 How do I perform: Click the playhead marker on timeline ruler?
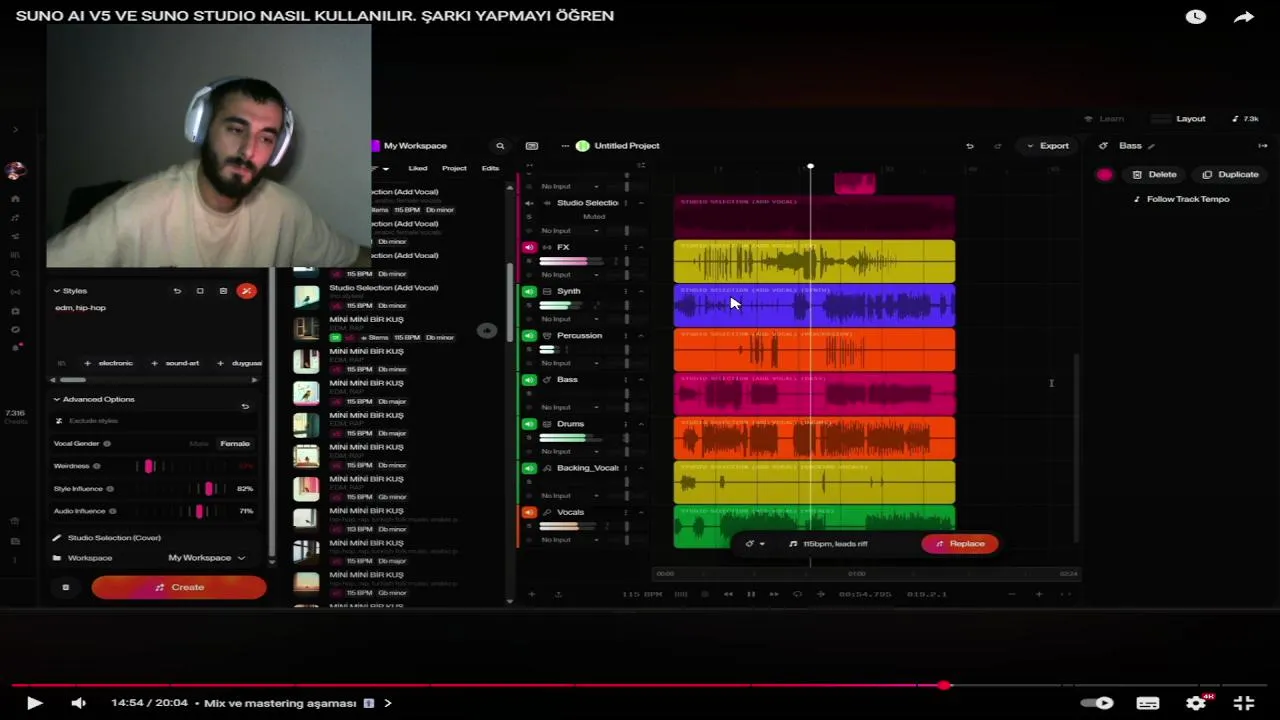[810, 166]
